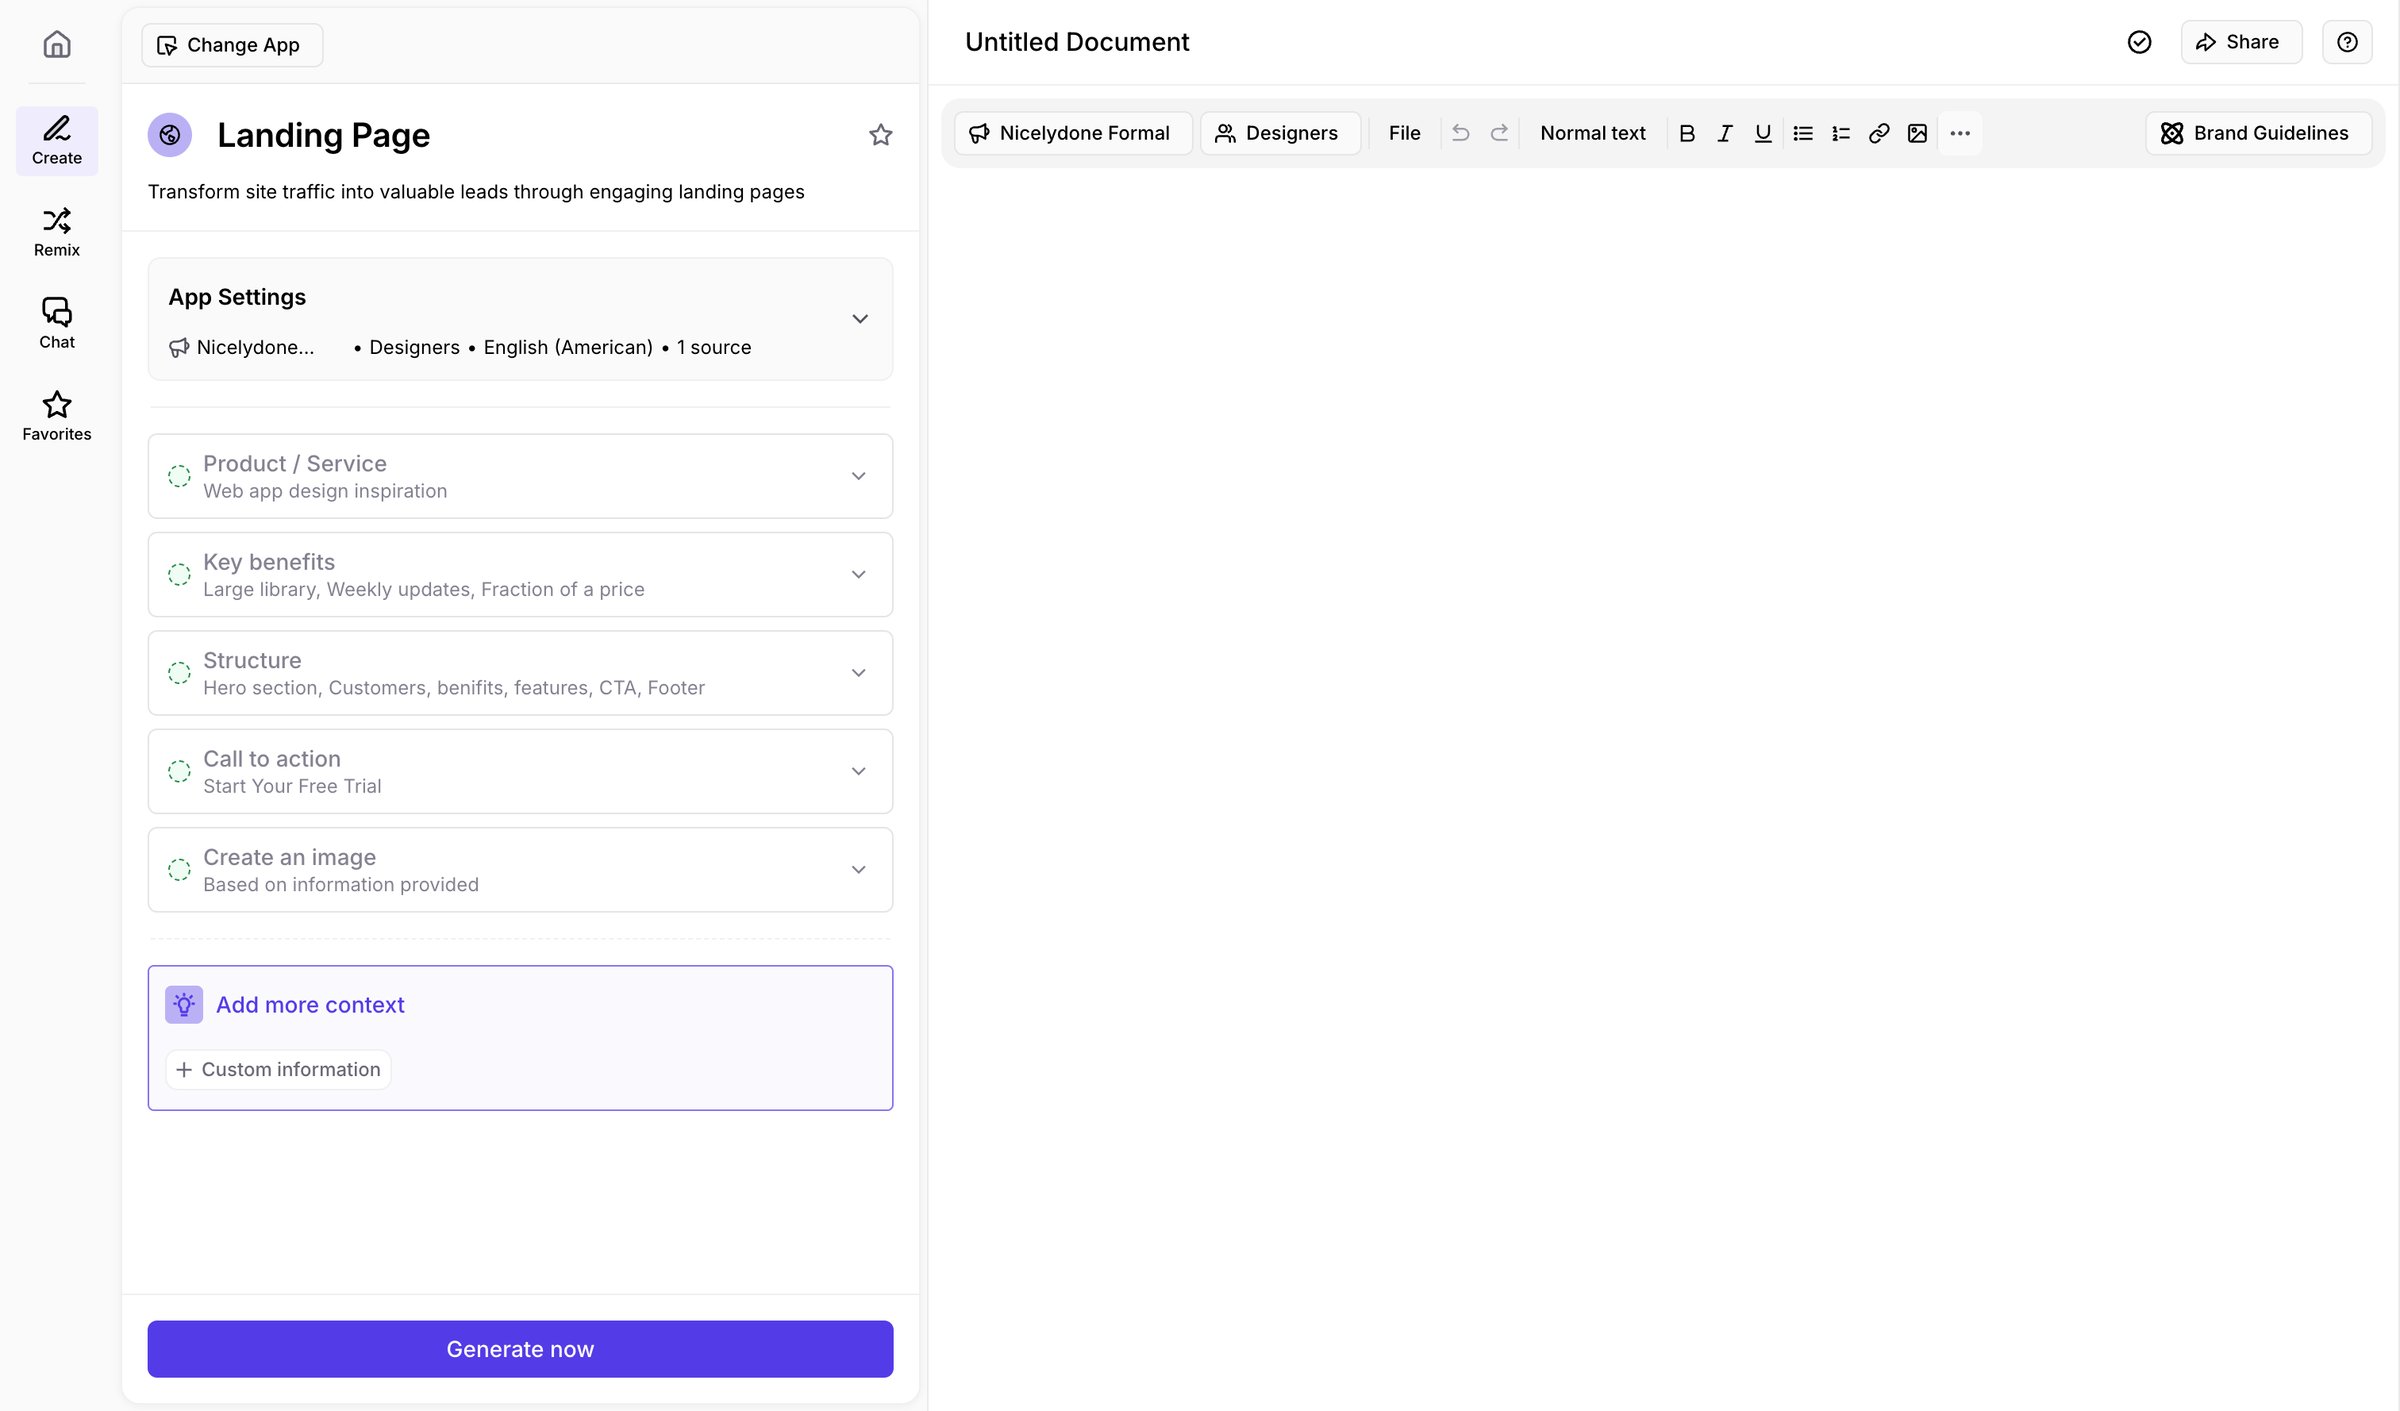Open the Remix section

coord(57,232)
